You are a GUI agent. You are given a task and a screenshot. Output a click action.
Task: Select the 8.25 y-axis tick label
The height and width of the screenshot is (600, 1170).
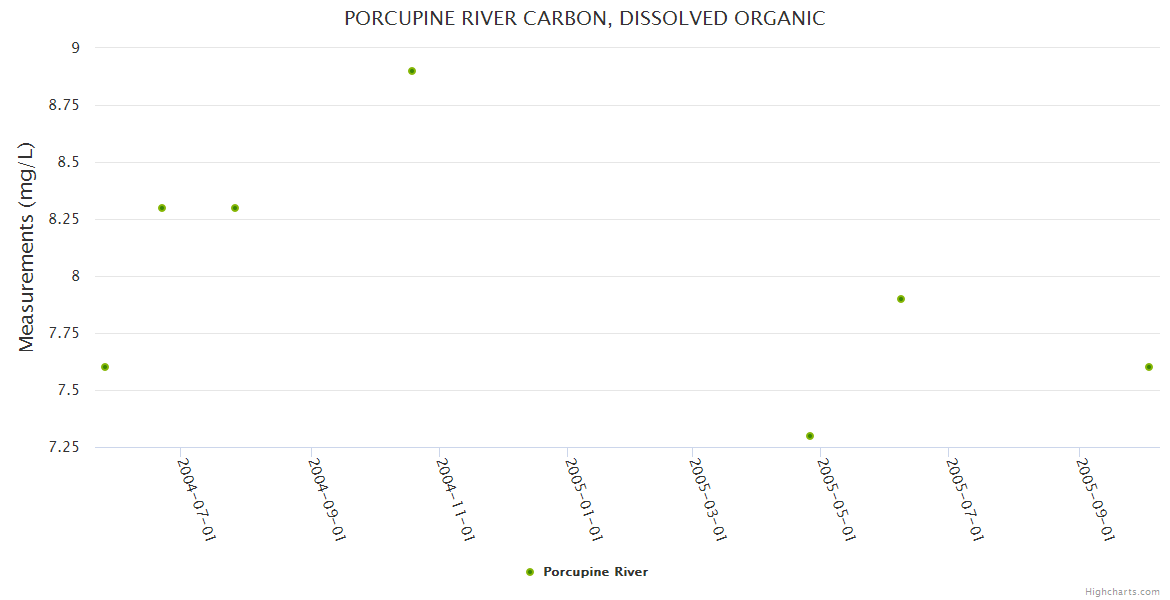(x=67, y=219)
